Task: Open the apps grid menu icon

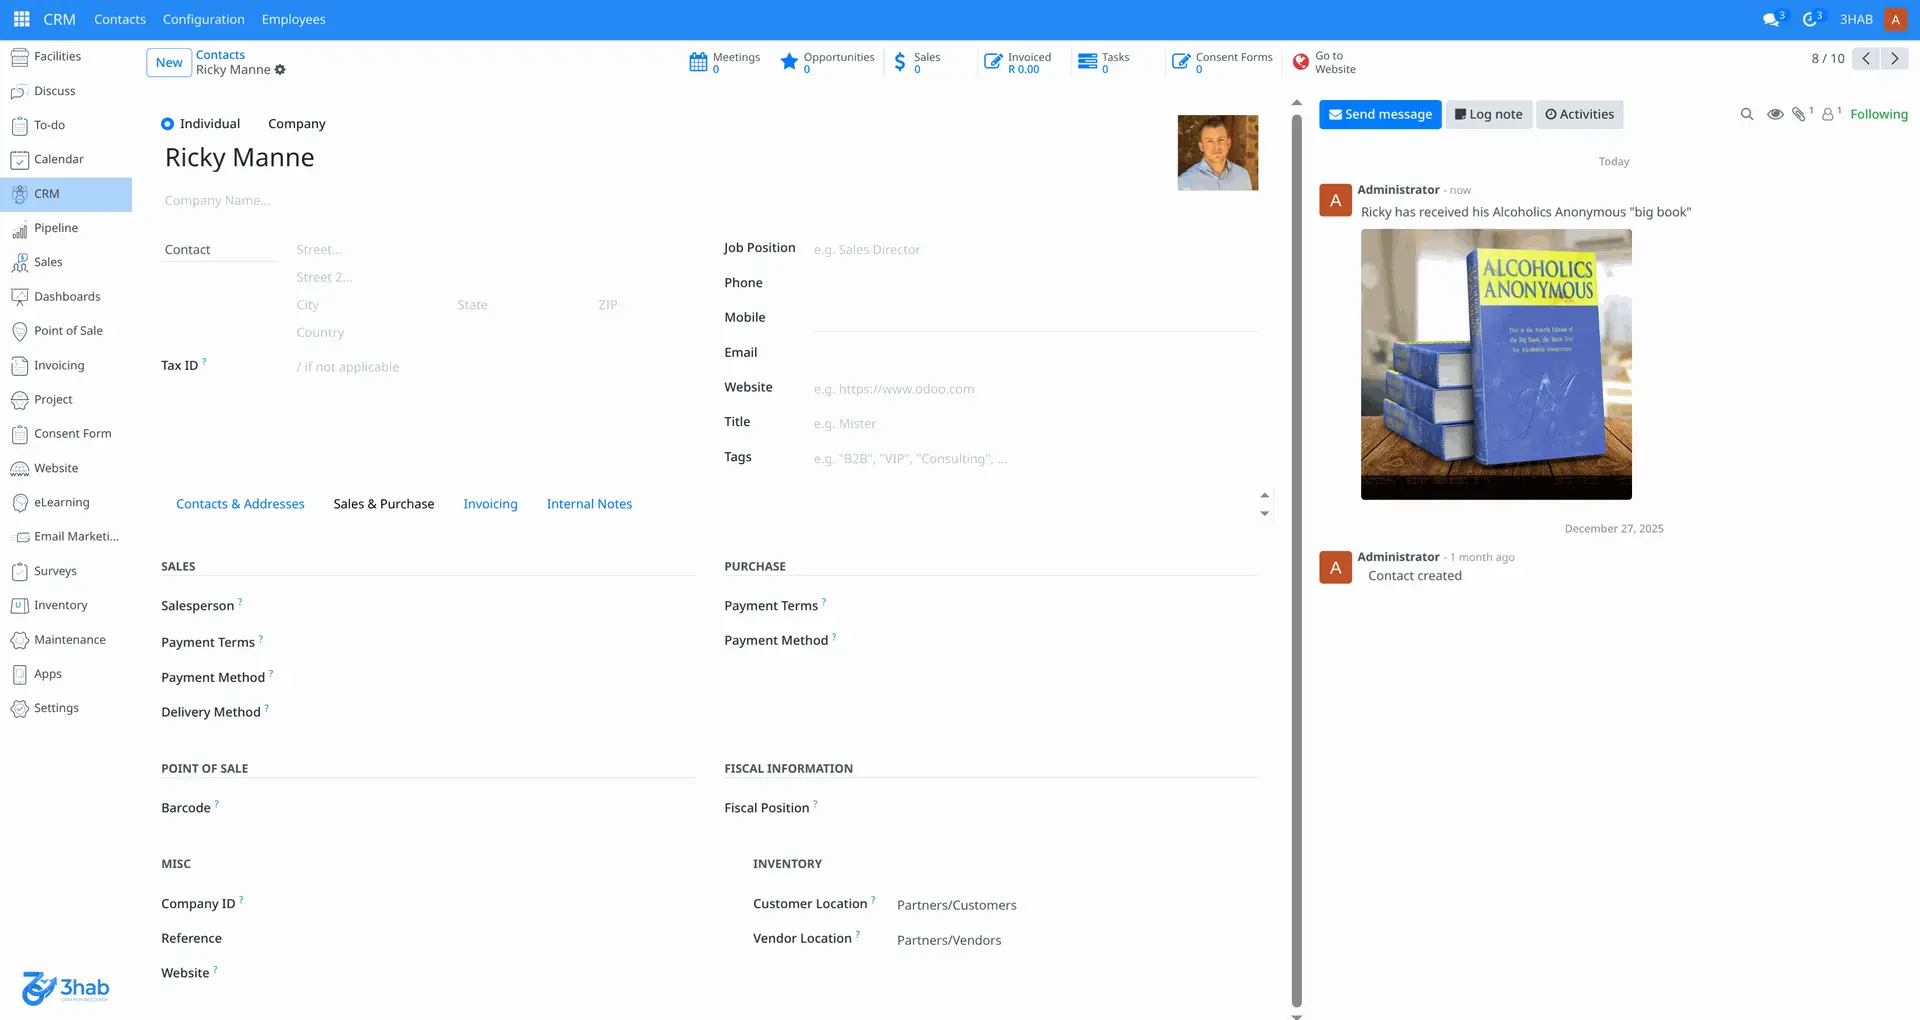Action: pos(21,19)
